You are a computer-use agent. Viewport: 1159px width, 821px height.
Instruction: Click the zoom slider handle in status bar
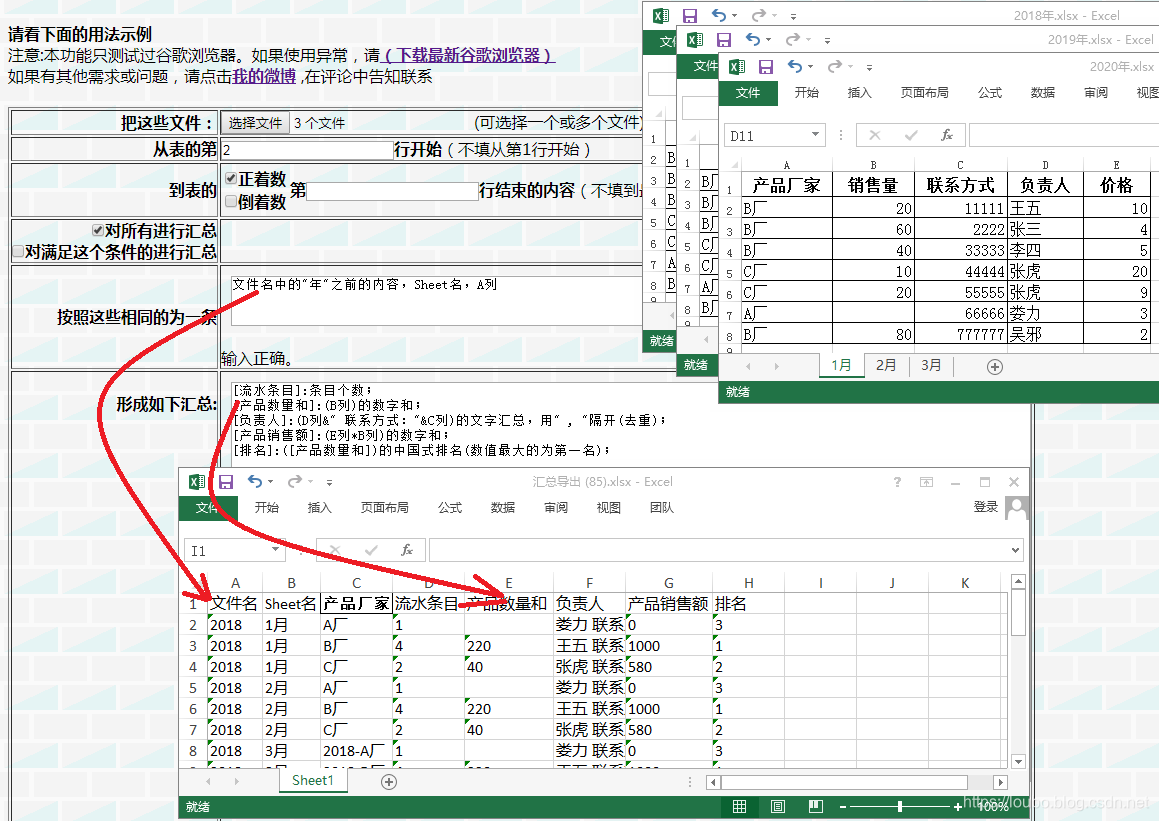coord(900,807)
